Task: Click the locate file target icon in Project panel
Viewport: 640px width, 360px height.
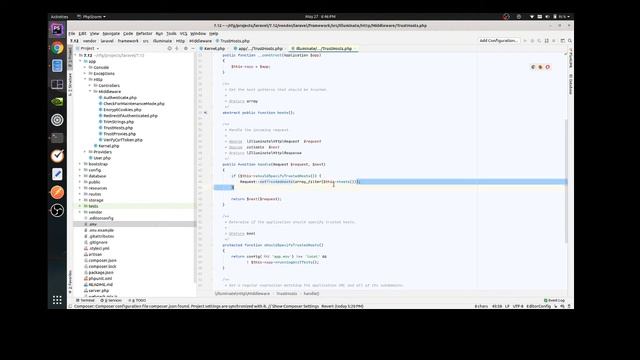Action: click(169, 48)
